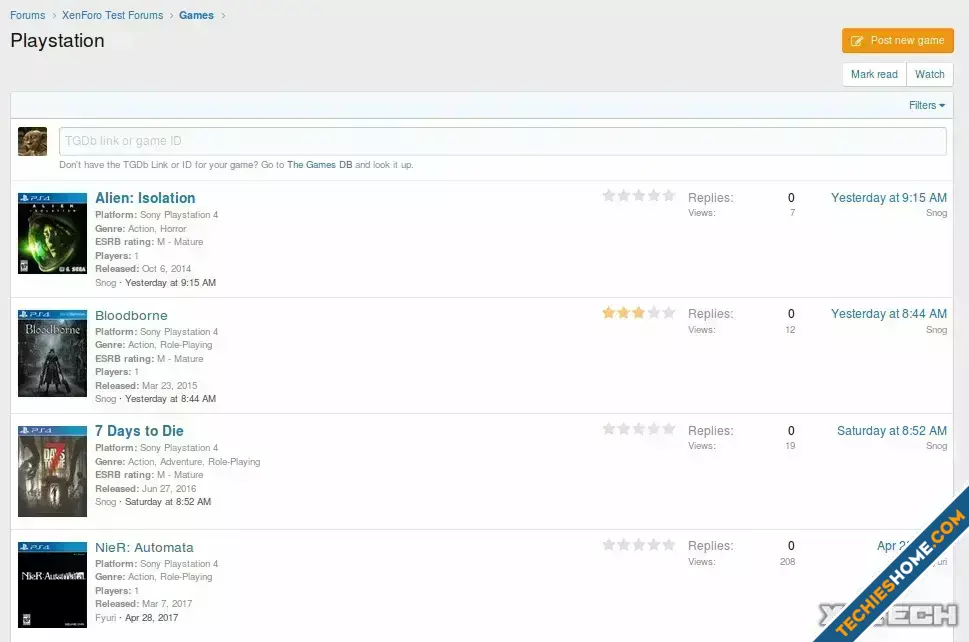Click the Mark read button
Screen dimensions: 969x642
click(874, 74)
